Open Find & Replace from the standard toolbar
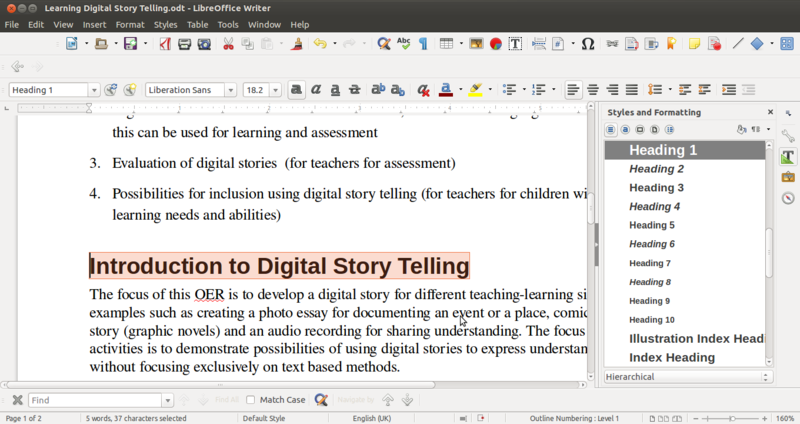Viewport: 800px width, 424px height. pyautogui.click(x=384, y=44)
